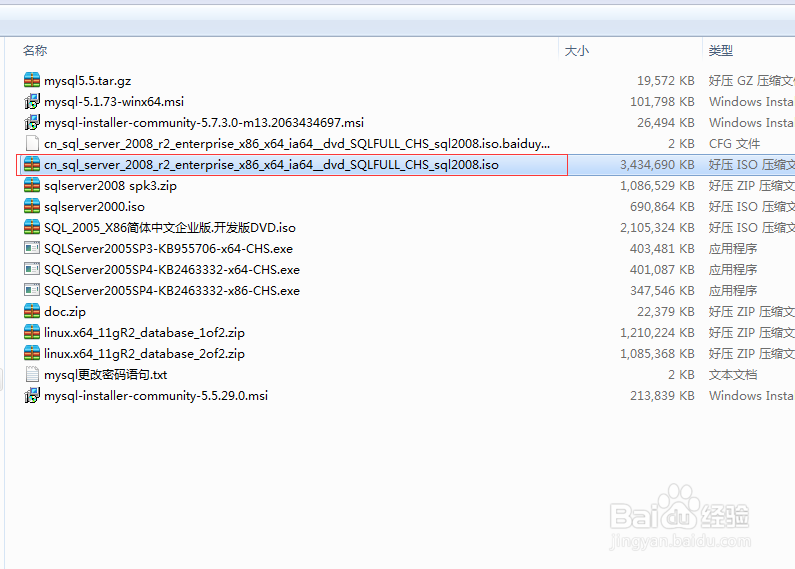The height and width of the screenshot is (569, 795).
Task: Sort files by 名称 column header
Action: pos(35,51)
